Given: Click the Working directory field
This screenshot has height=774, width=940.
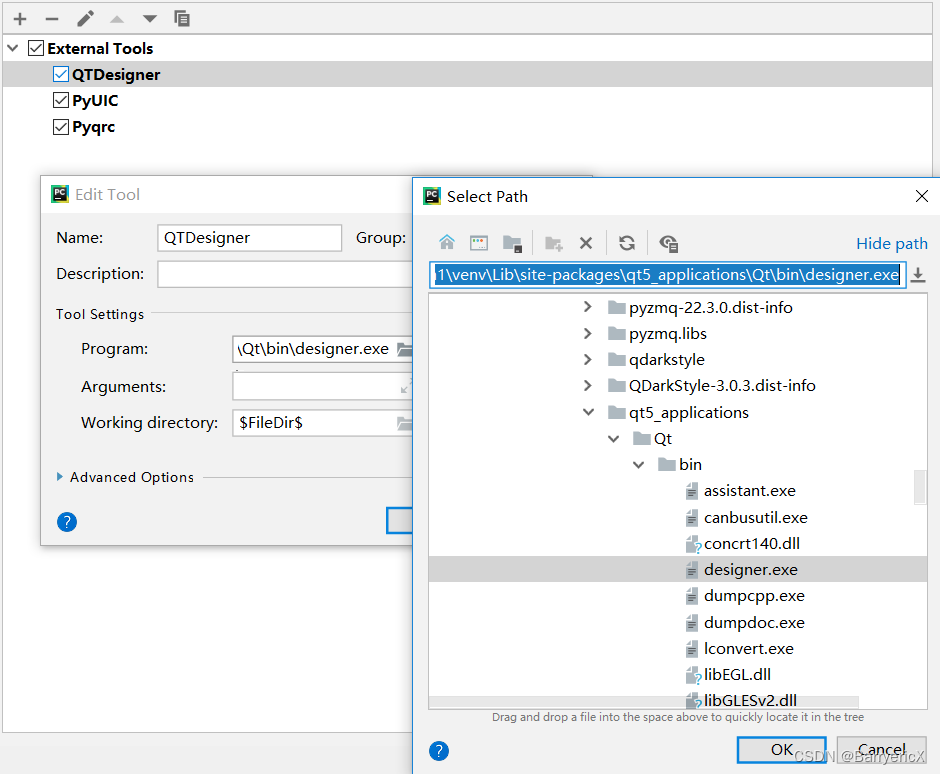Looking at the screenshot, I should tap(315, 423).
